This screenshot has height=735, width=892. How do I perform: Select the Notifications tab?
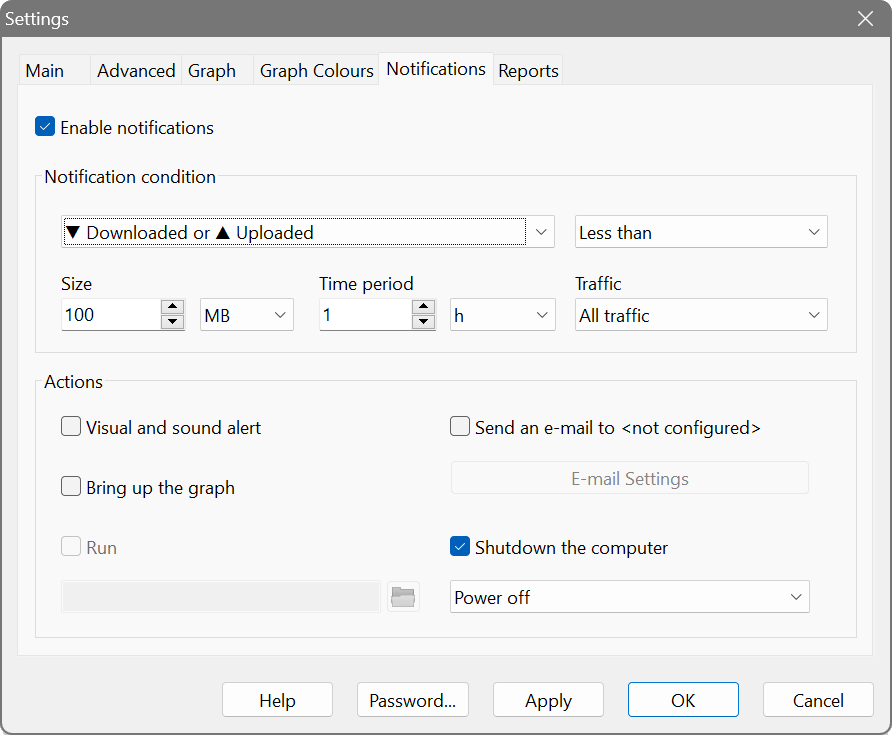436,69
